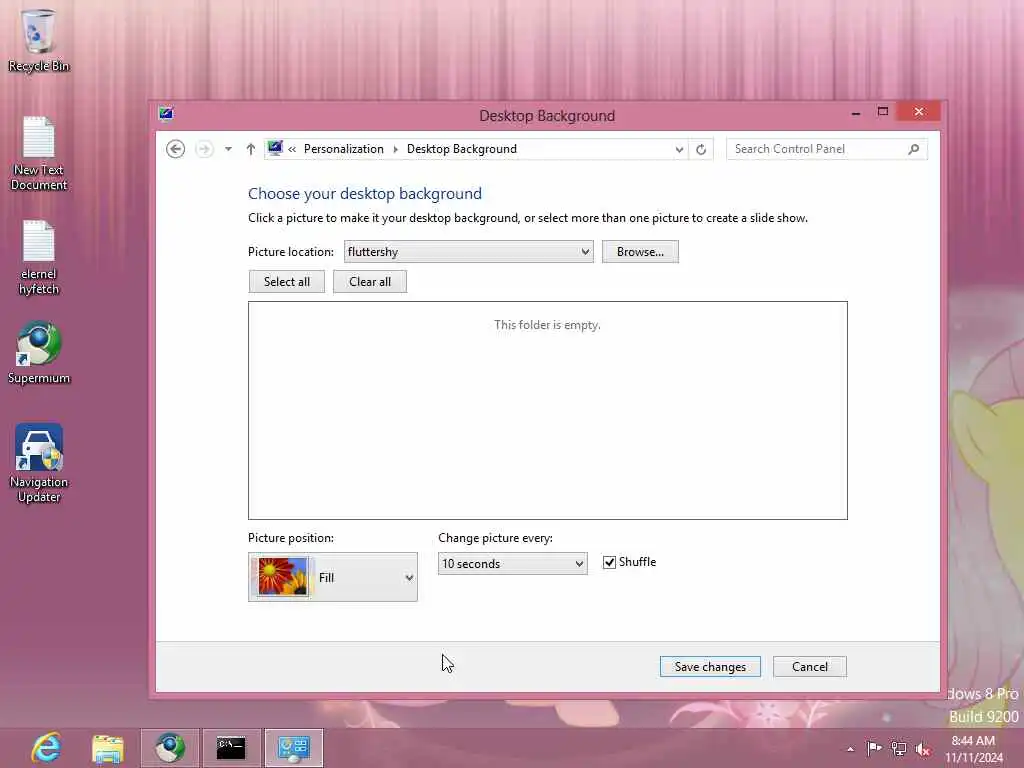Expand the address bar history dropdown
This screenshot has width=1024, height=768.
[679, 150]
